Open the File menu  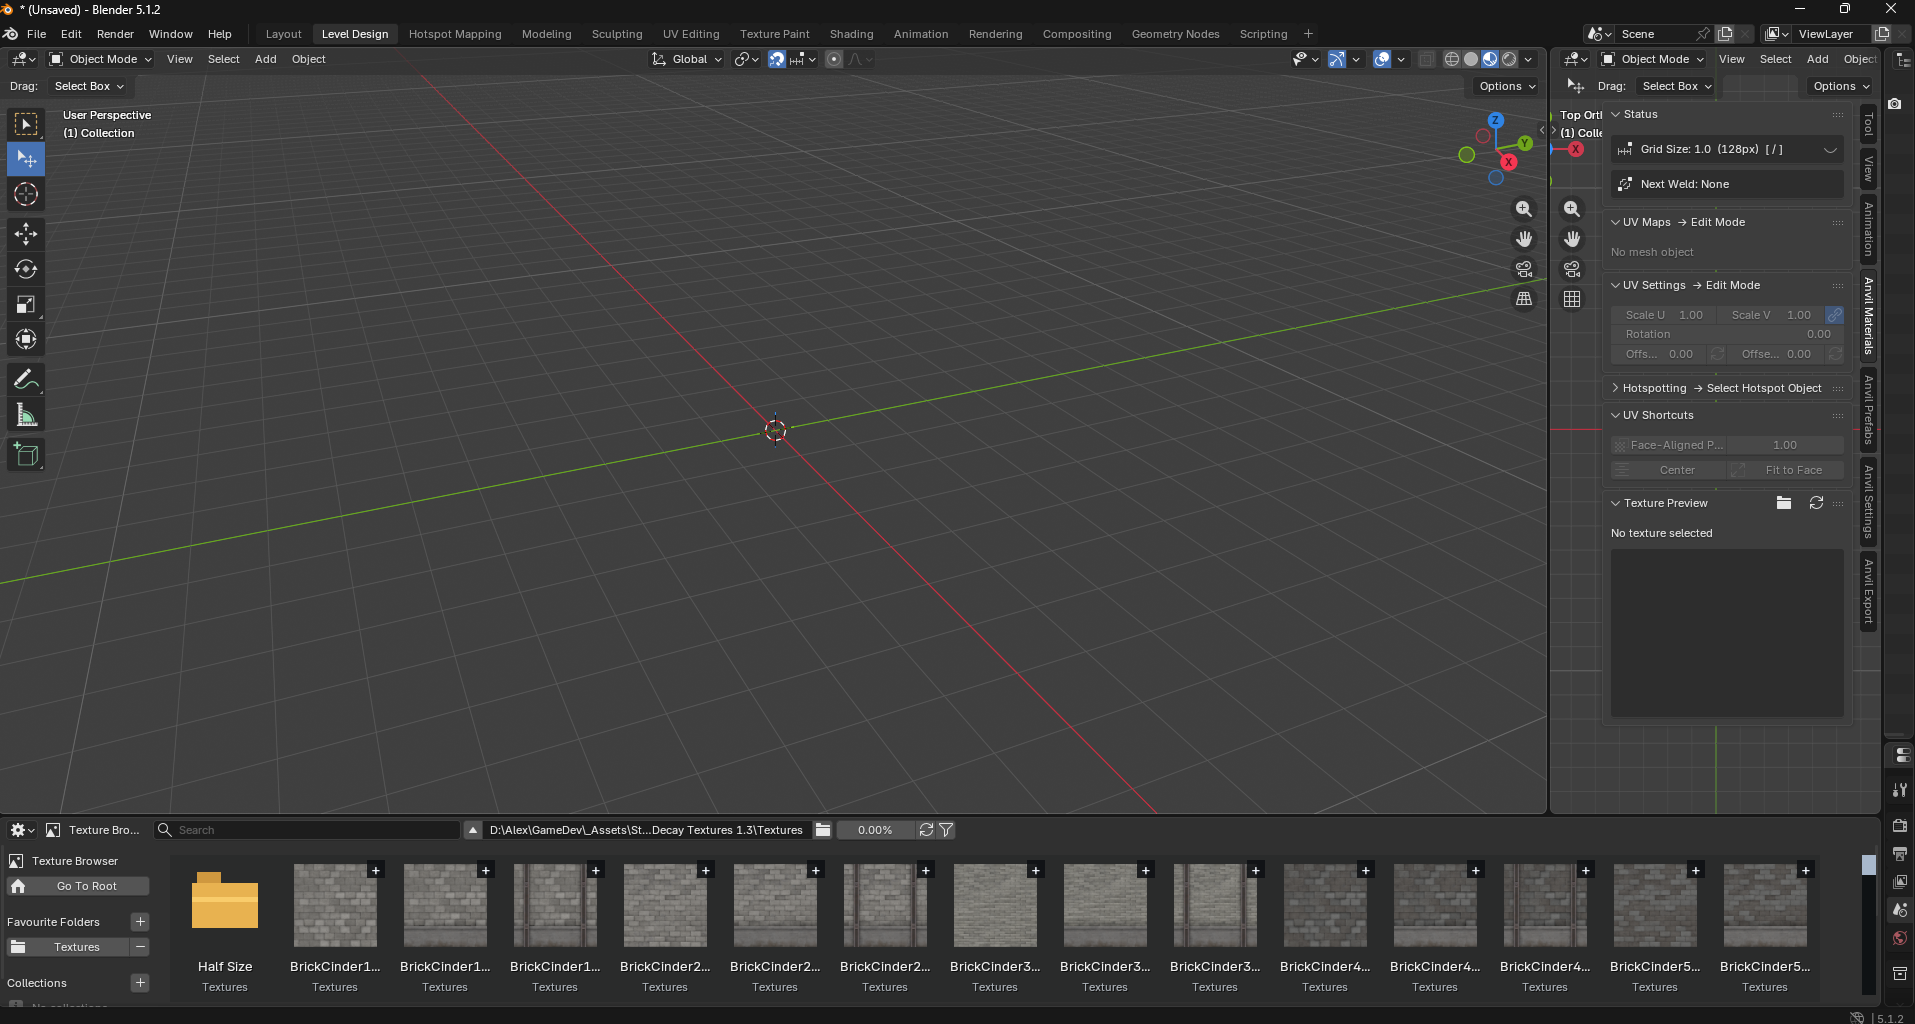[x=36, y=34]
